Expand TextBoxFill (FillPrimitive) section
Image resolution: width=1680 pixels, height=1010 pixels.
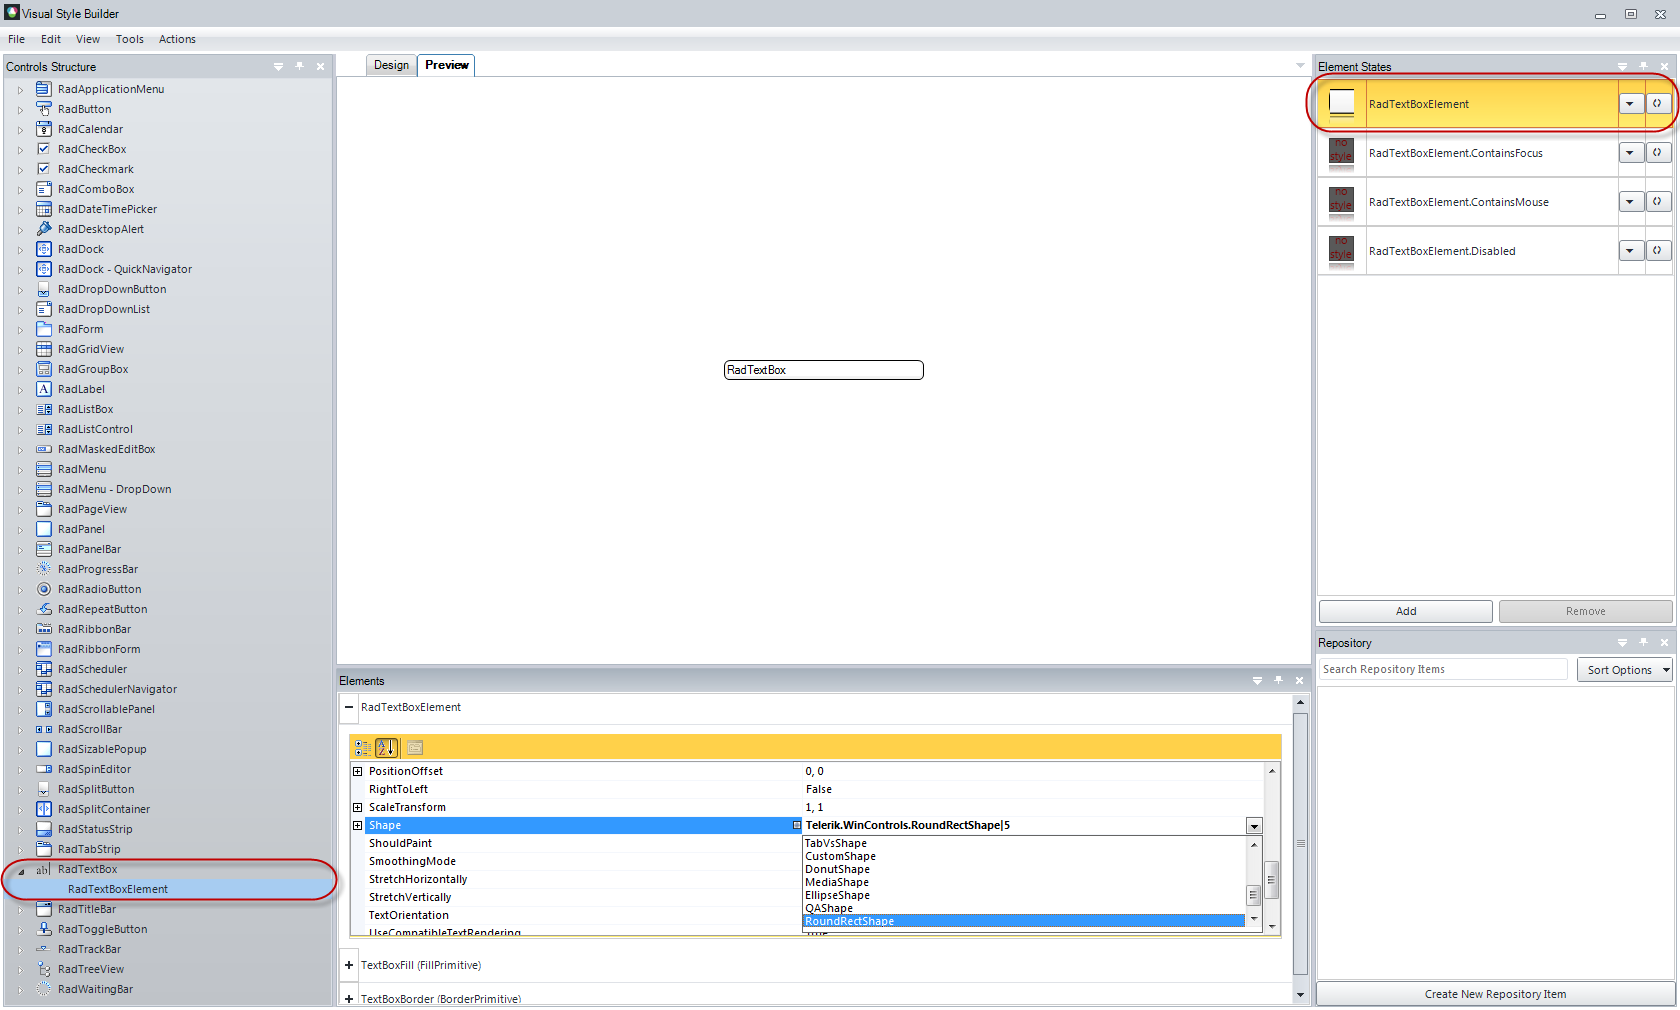click(349, 965)
